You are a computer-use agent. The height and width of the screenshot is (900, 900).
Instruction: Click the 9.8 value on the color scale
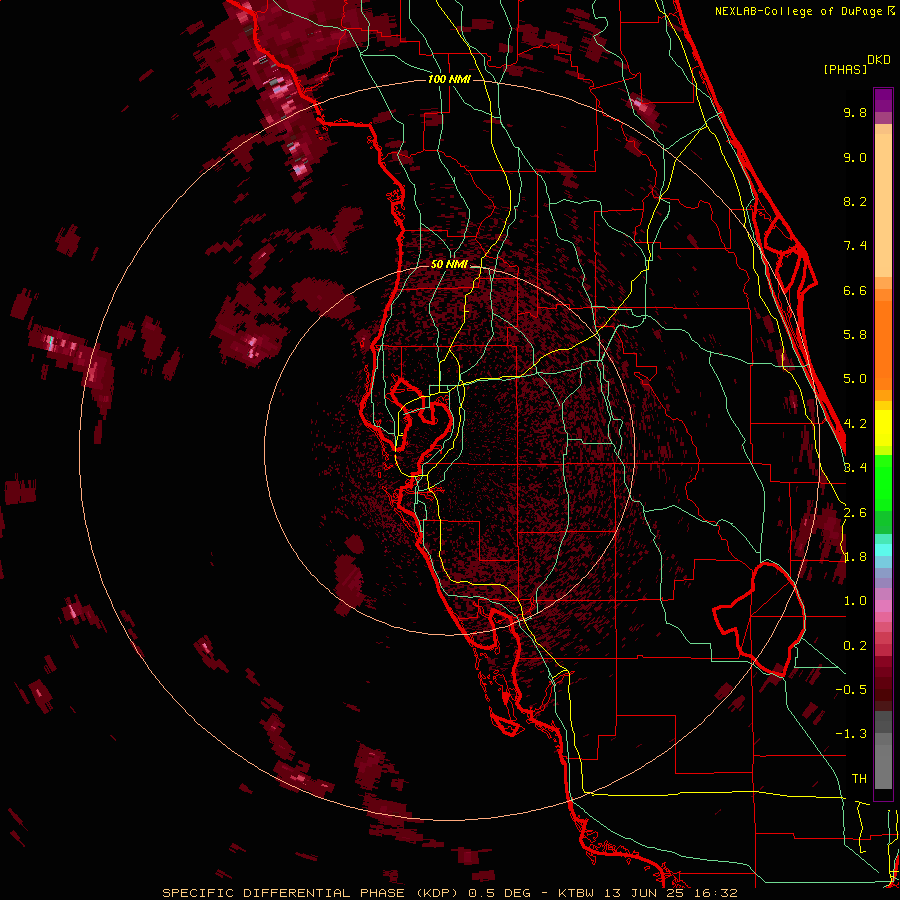click(855, 112)
